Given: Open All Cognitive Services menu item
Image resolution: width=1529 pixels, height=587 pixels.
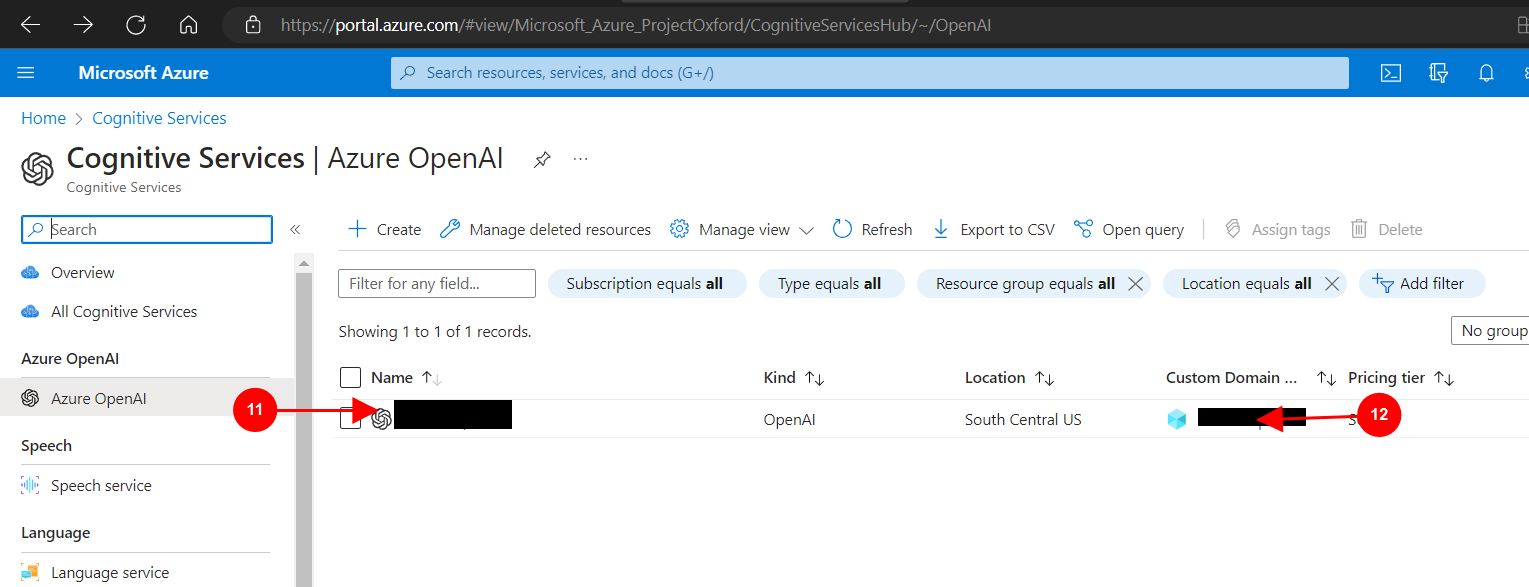Looking at the screenshot, I should tap(124, 312).
